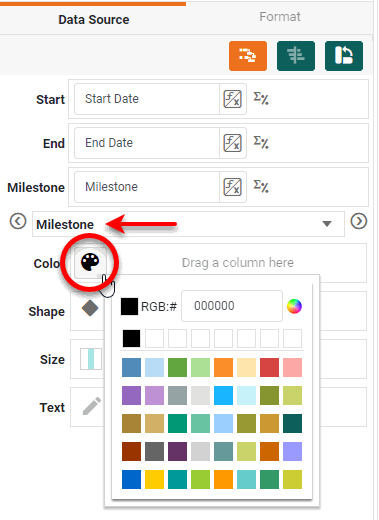This screenshot has height=520, width=379.
Task: Click the orange Gantt chart toolbar icon
Action: 248,56
